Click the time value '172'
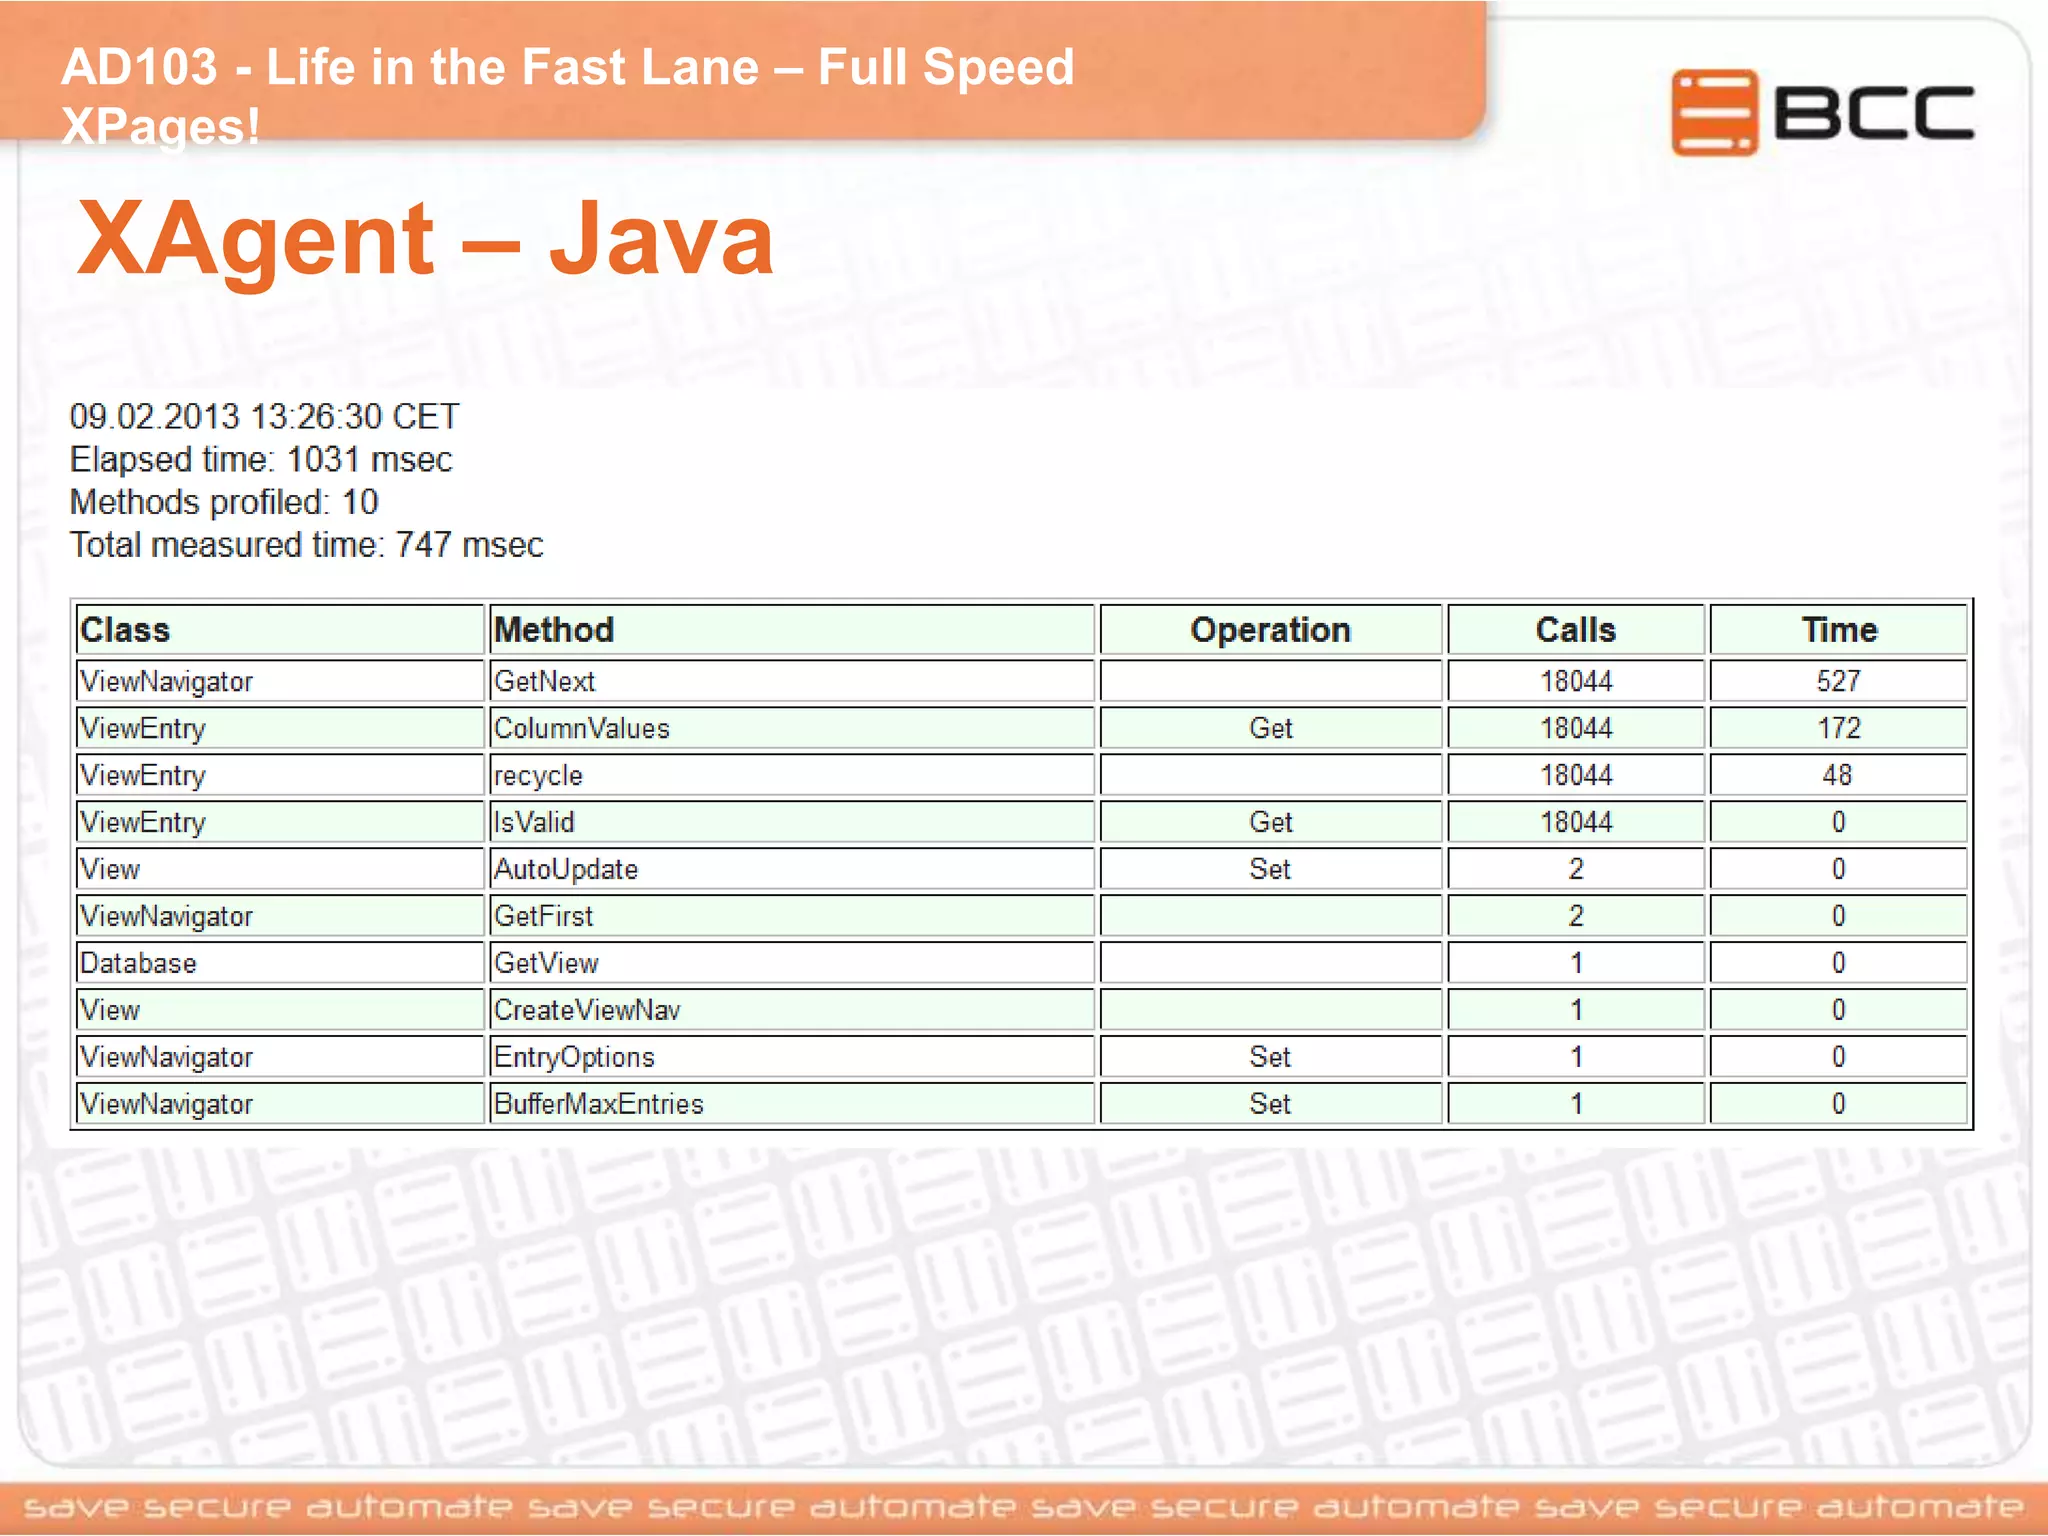Image resolution: width=2048 pixels, height=1536 pixels. 1838,728
